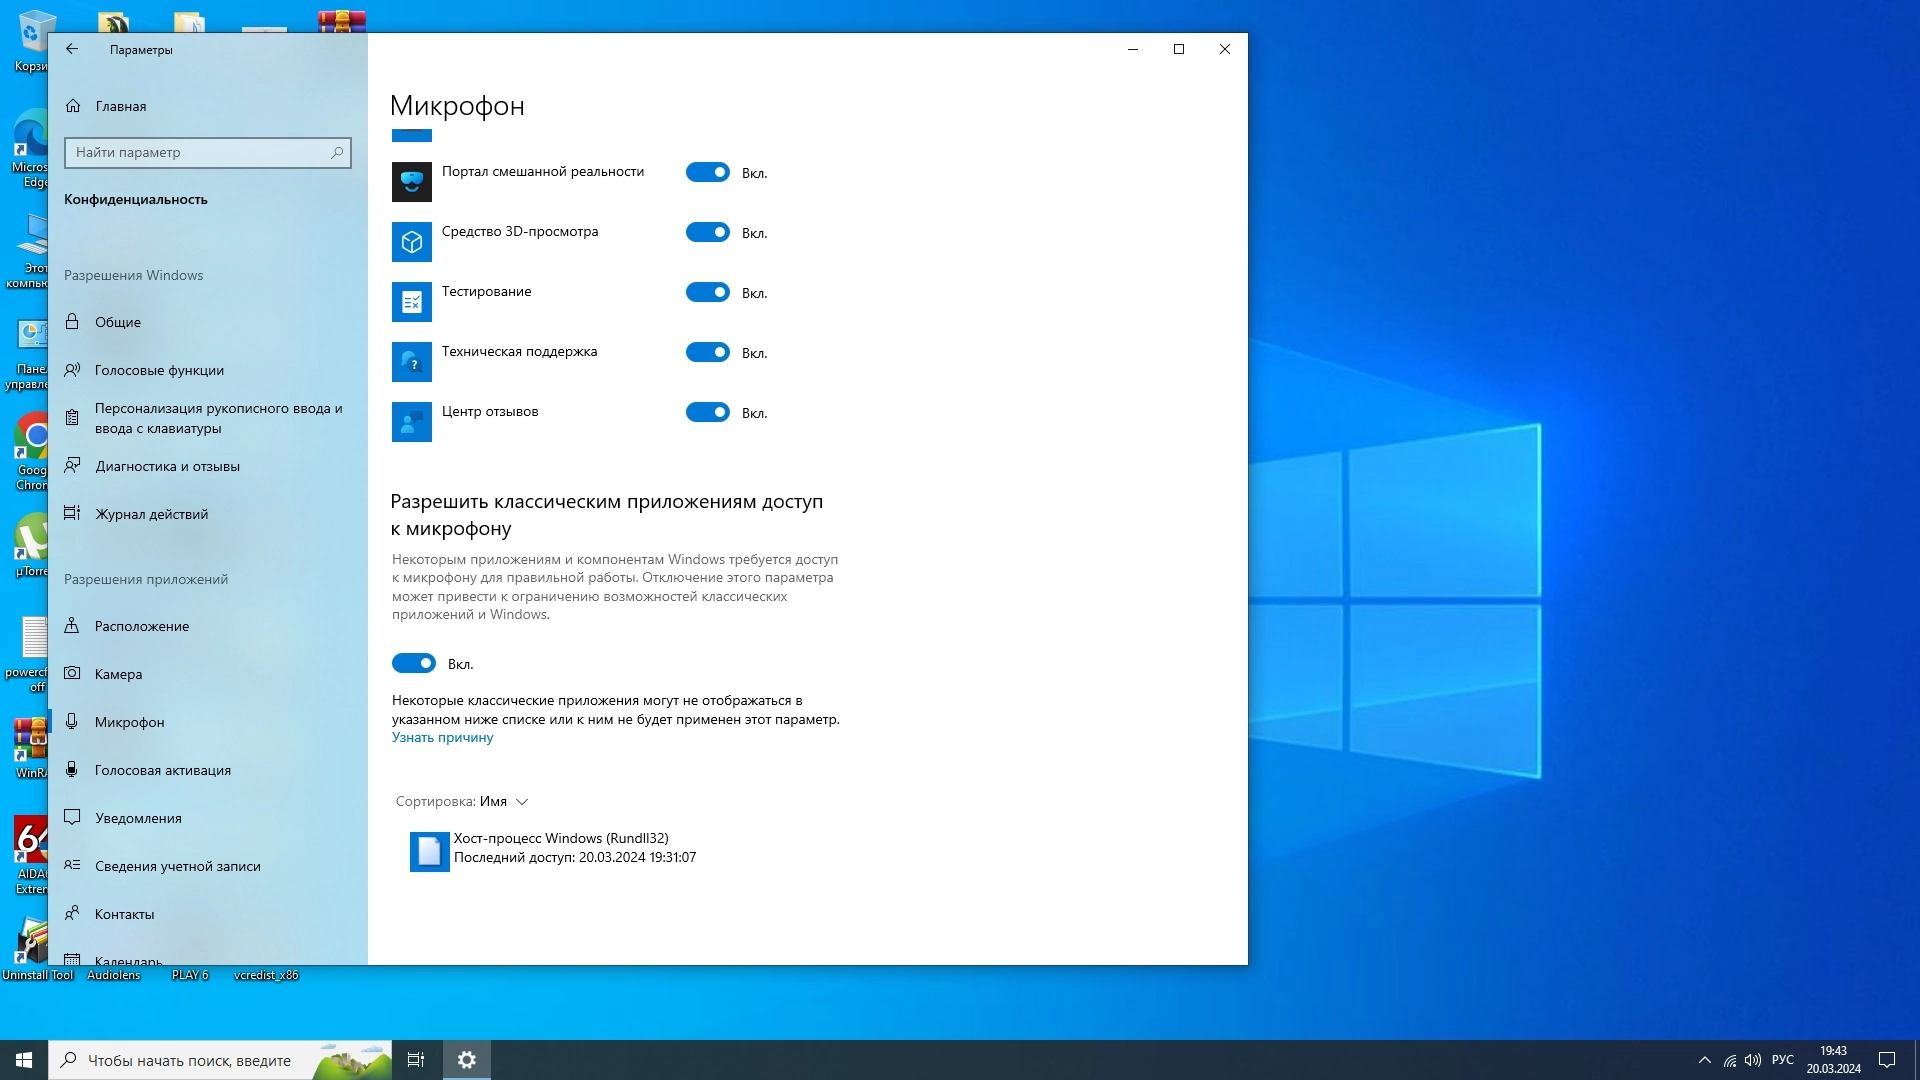Open the volume icon in system tray
Viewport: 1920px width, 1080px height.
click(1753, 1060)
